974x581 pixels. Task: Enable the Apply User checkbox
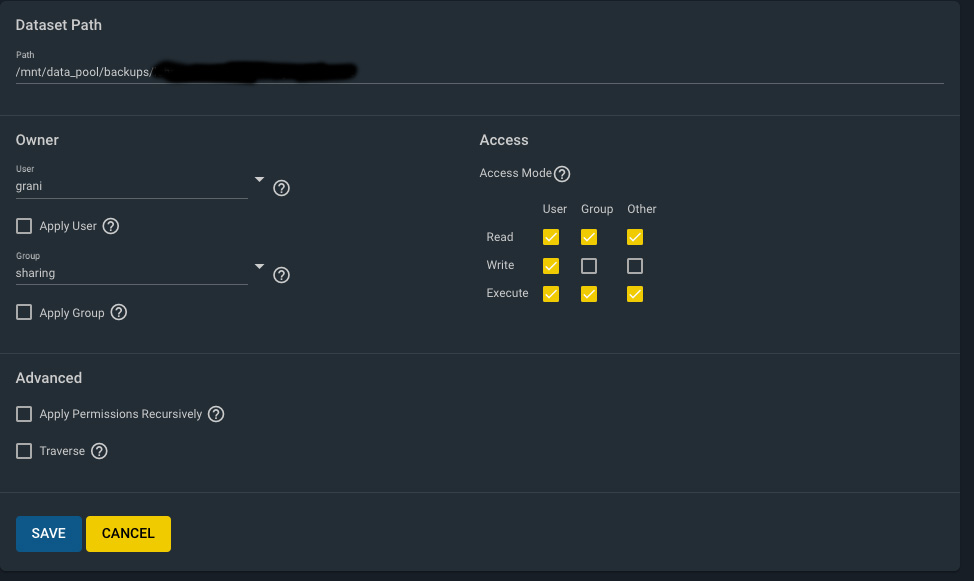[24, 226]
